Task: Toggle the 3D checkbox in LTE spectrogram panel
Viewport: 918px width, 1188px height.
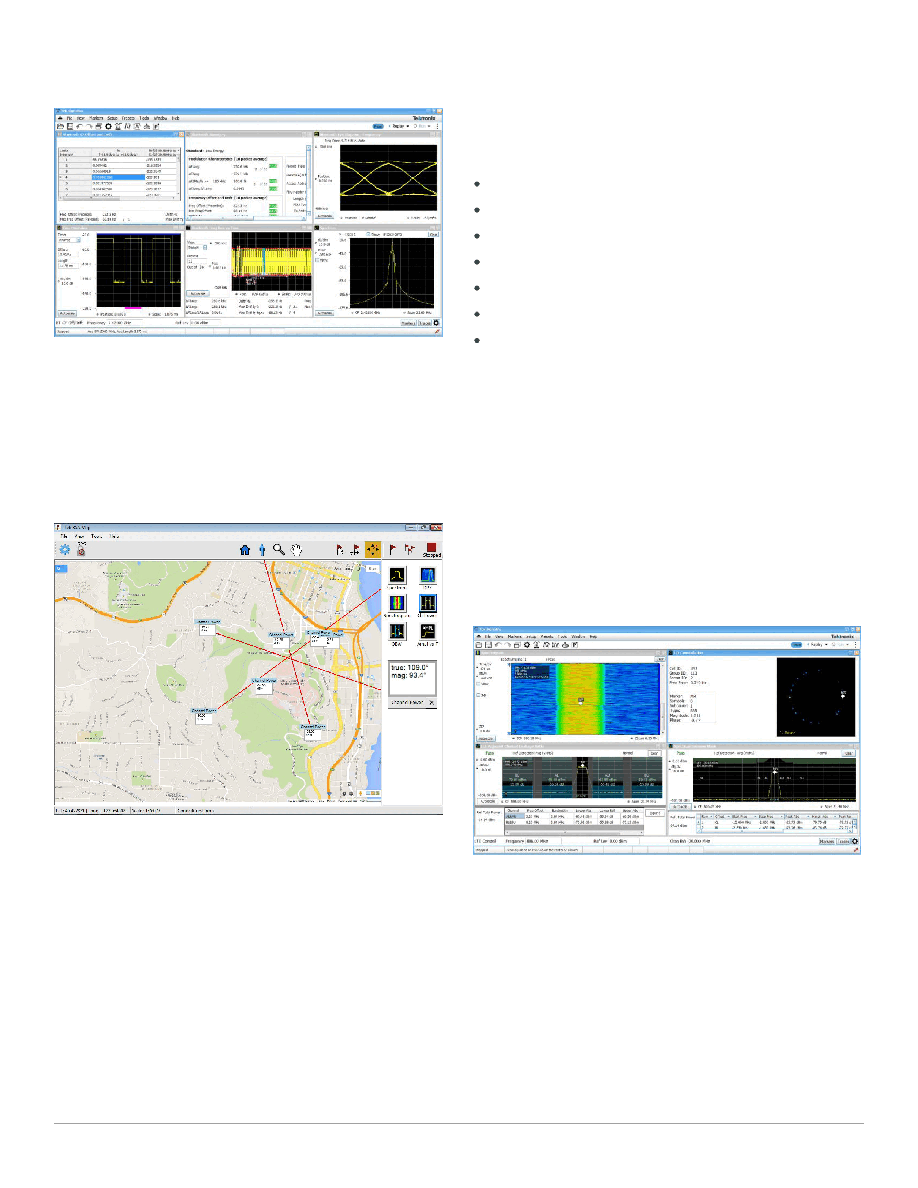Action: 479,695
